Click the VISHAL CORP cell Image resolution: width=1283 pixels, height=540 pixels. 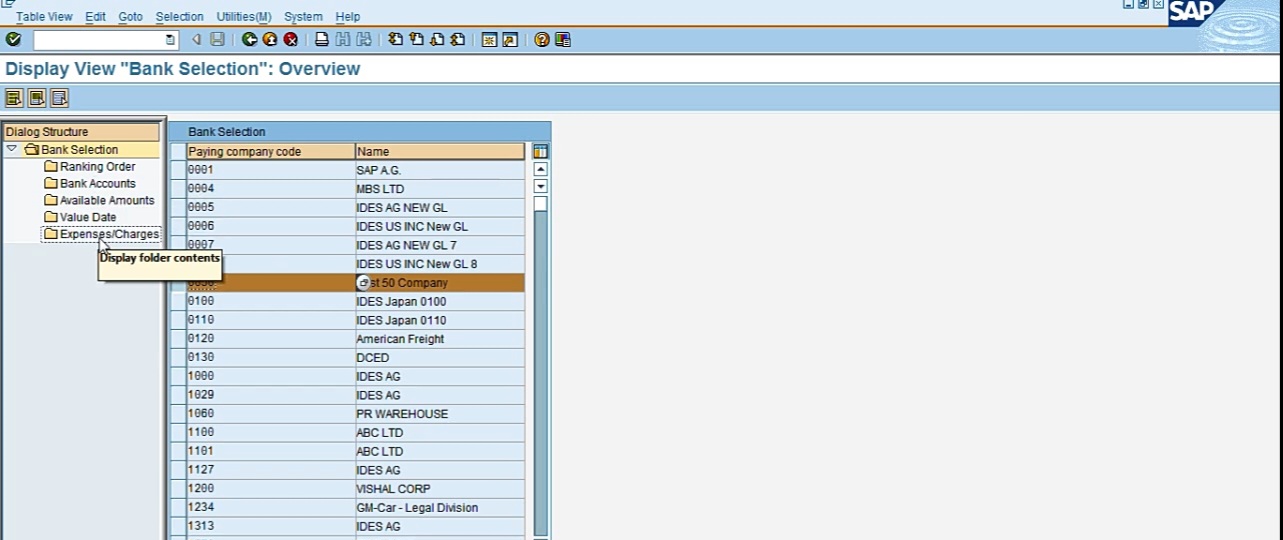(440, 489)
